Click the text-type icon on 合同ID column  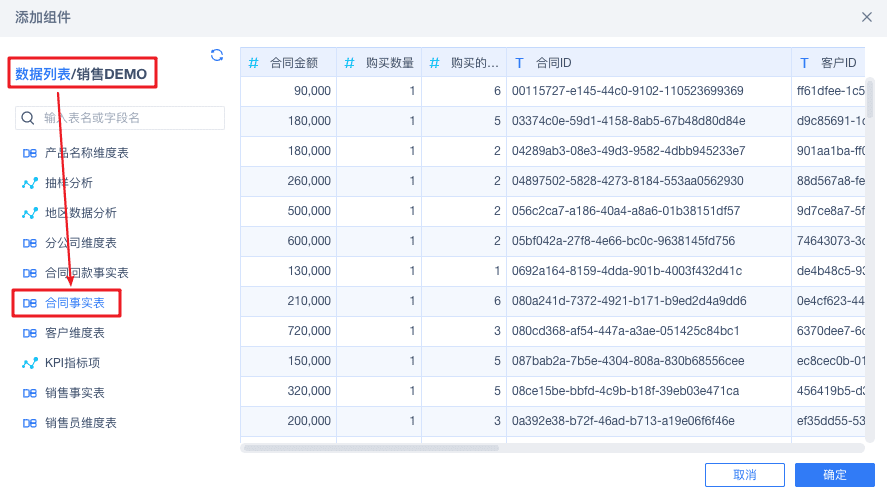tap(520, 63)
